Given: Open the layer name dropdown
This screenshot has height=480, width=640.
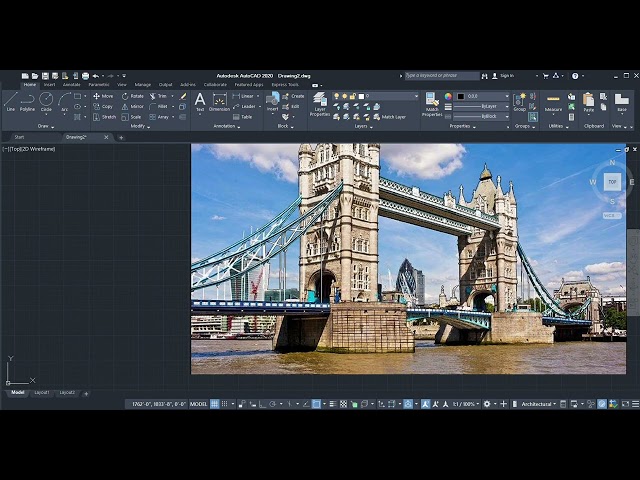Looking at the screenshot, I should (x=376, y=96).
